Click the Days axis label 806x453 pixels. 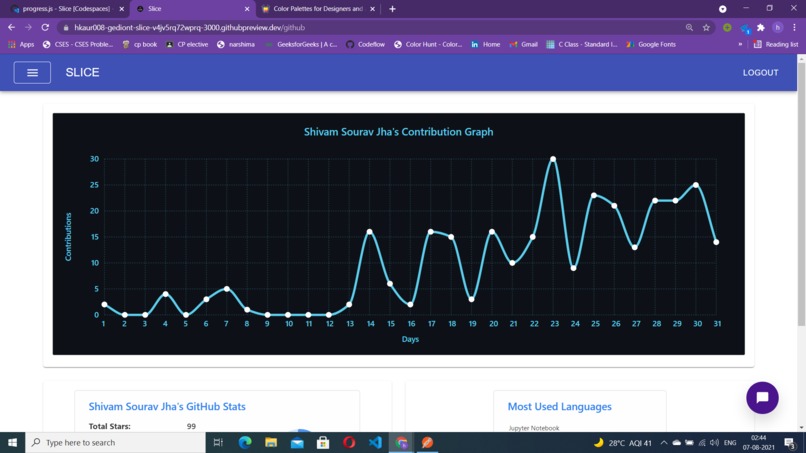(410, 339)
